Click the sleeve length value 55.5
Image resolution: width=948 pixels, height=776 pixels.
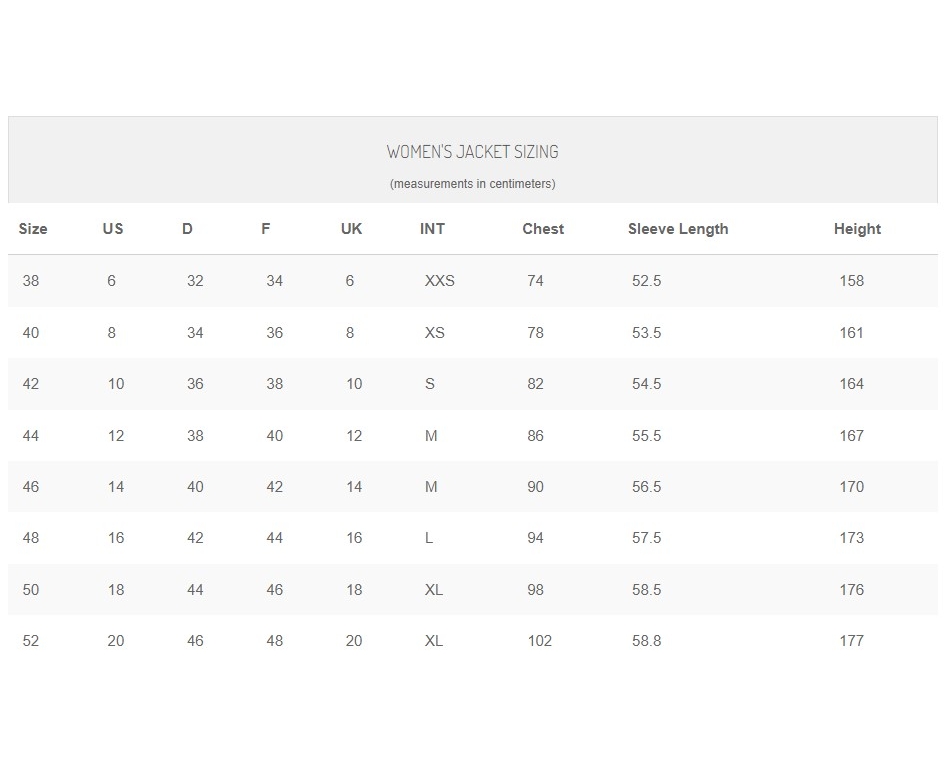pos(646,436)
